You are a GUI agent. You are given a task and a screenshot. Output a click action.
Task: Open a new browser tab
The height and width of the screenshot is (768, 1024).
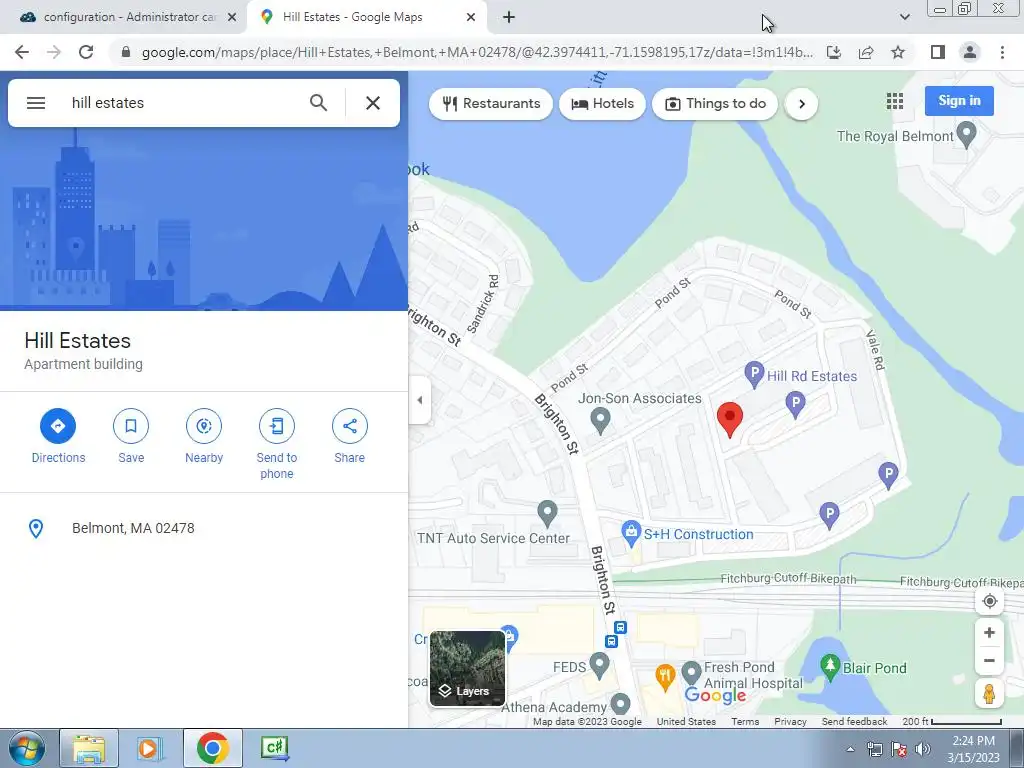[x=509, y=18]
